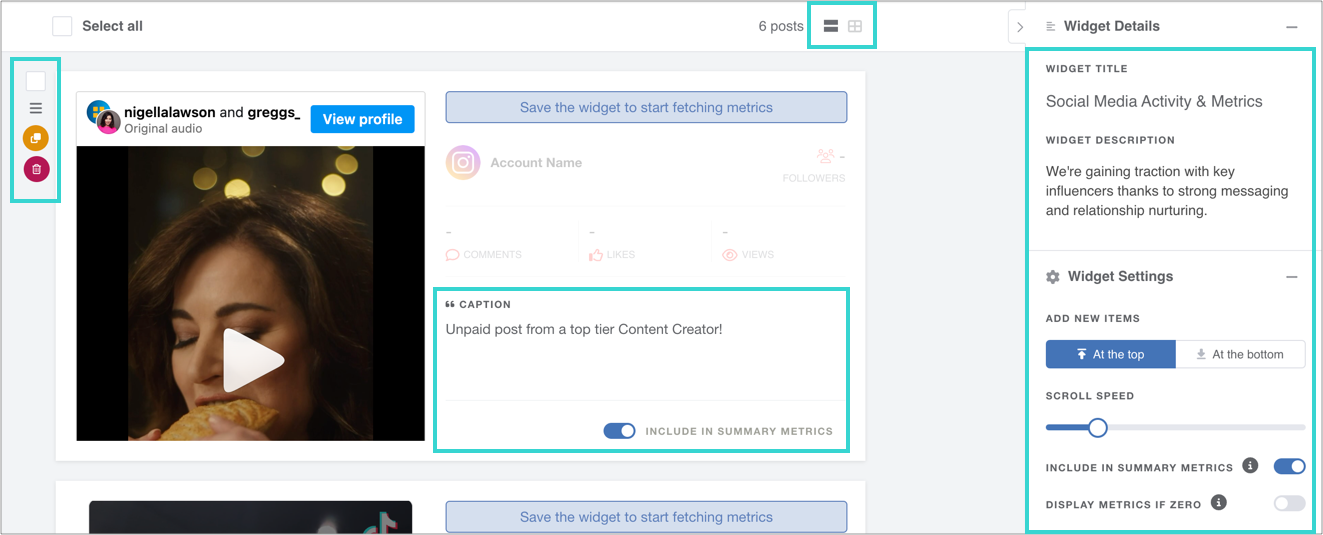The width and height of the screenshot is (1323, 535).
Task: Edit the Widget Description text
Action: click(x=1167, y=191)
